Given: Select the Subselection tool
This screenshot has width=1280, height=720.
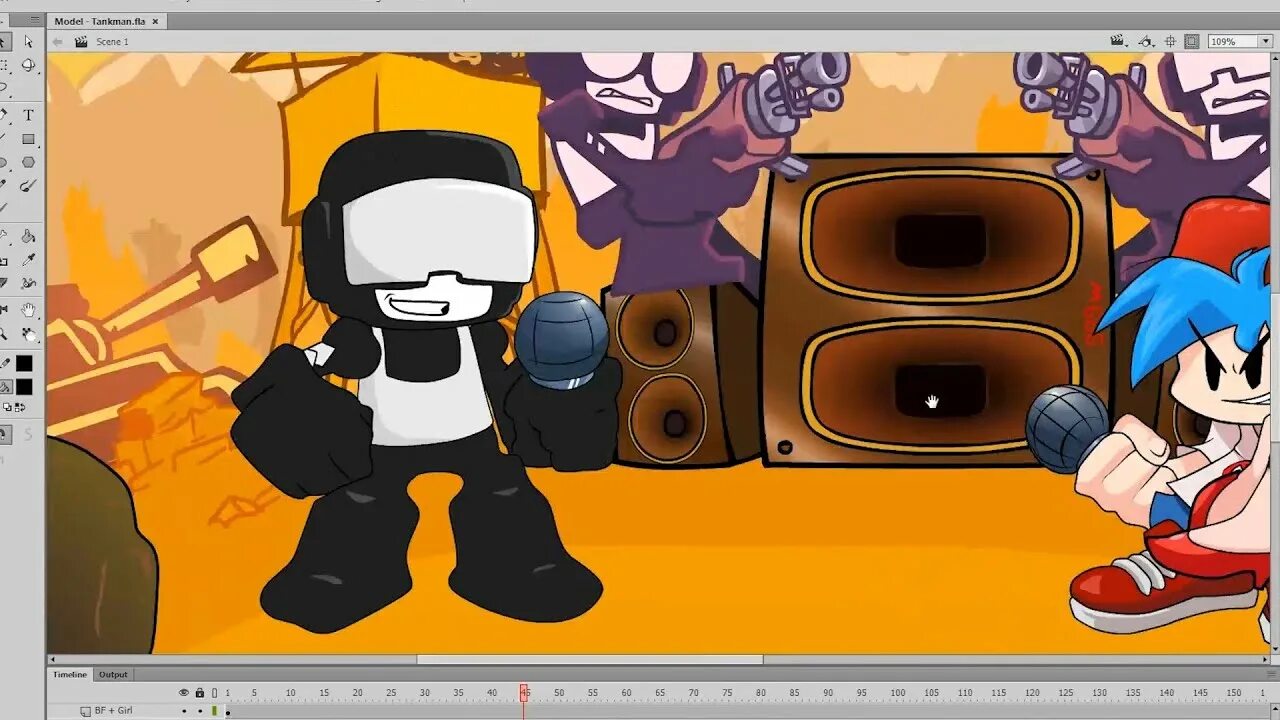Looking at the screenshot, I should point(28,41).
